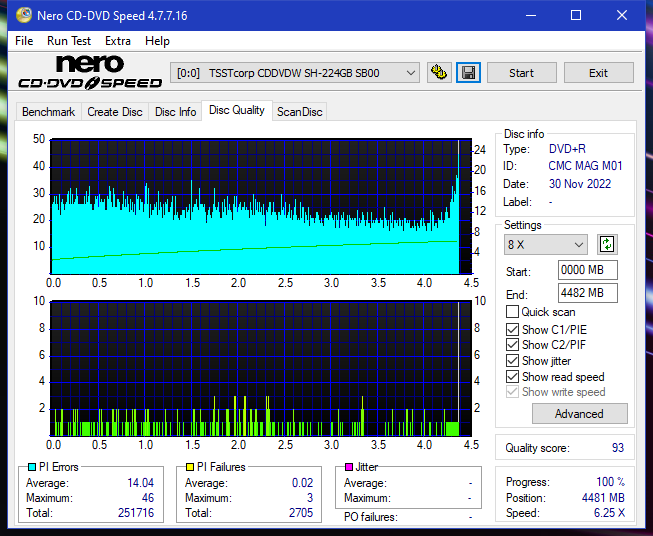Disable Show jitter checkbox
653x536 pixels.
pos(512,361)
